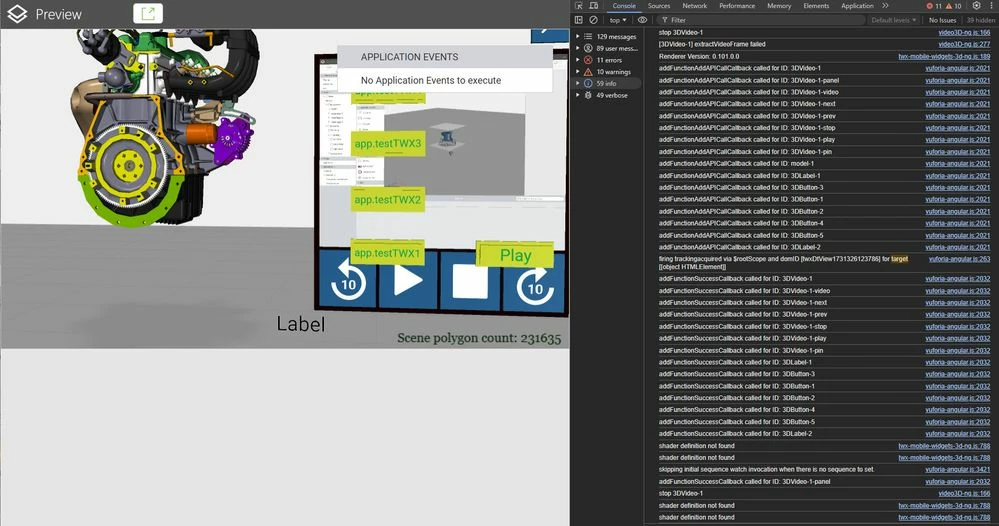999x526 pixels.
Task: Switch to the Elements tab
Action: pos(816,6)
